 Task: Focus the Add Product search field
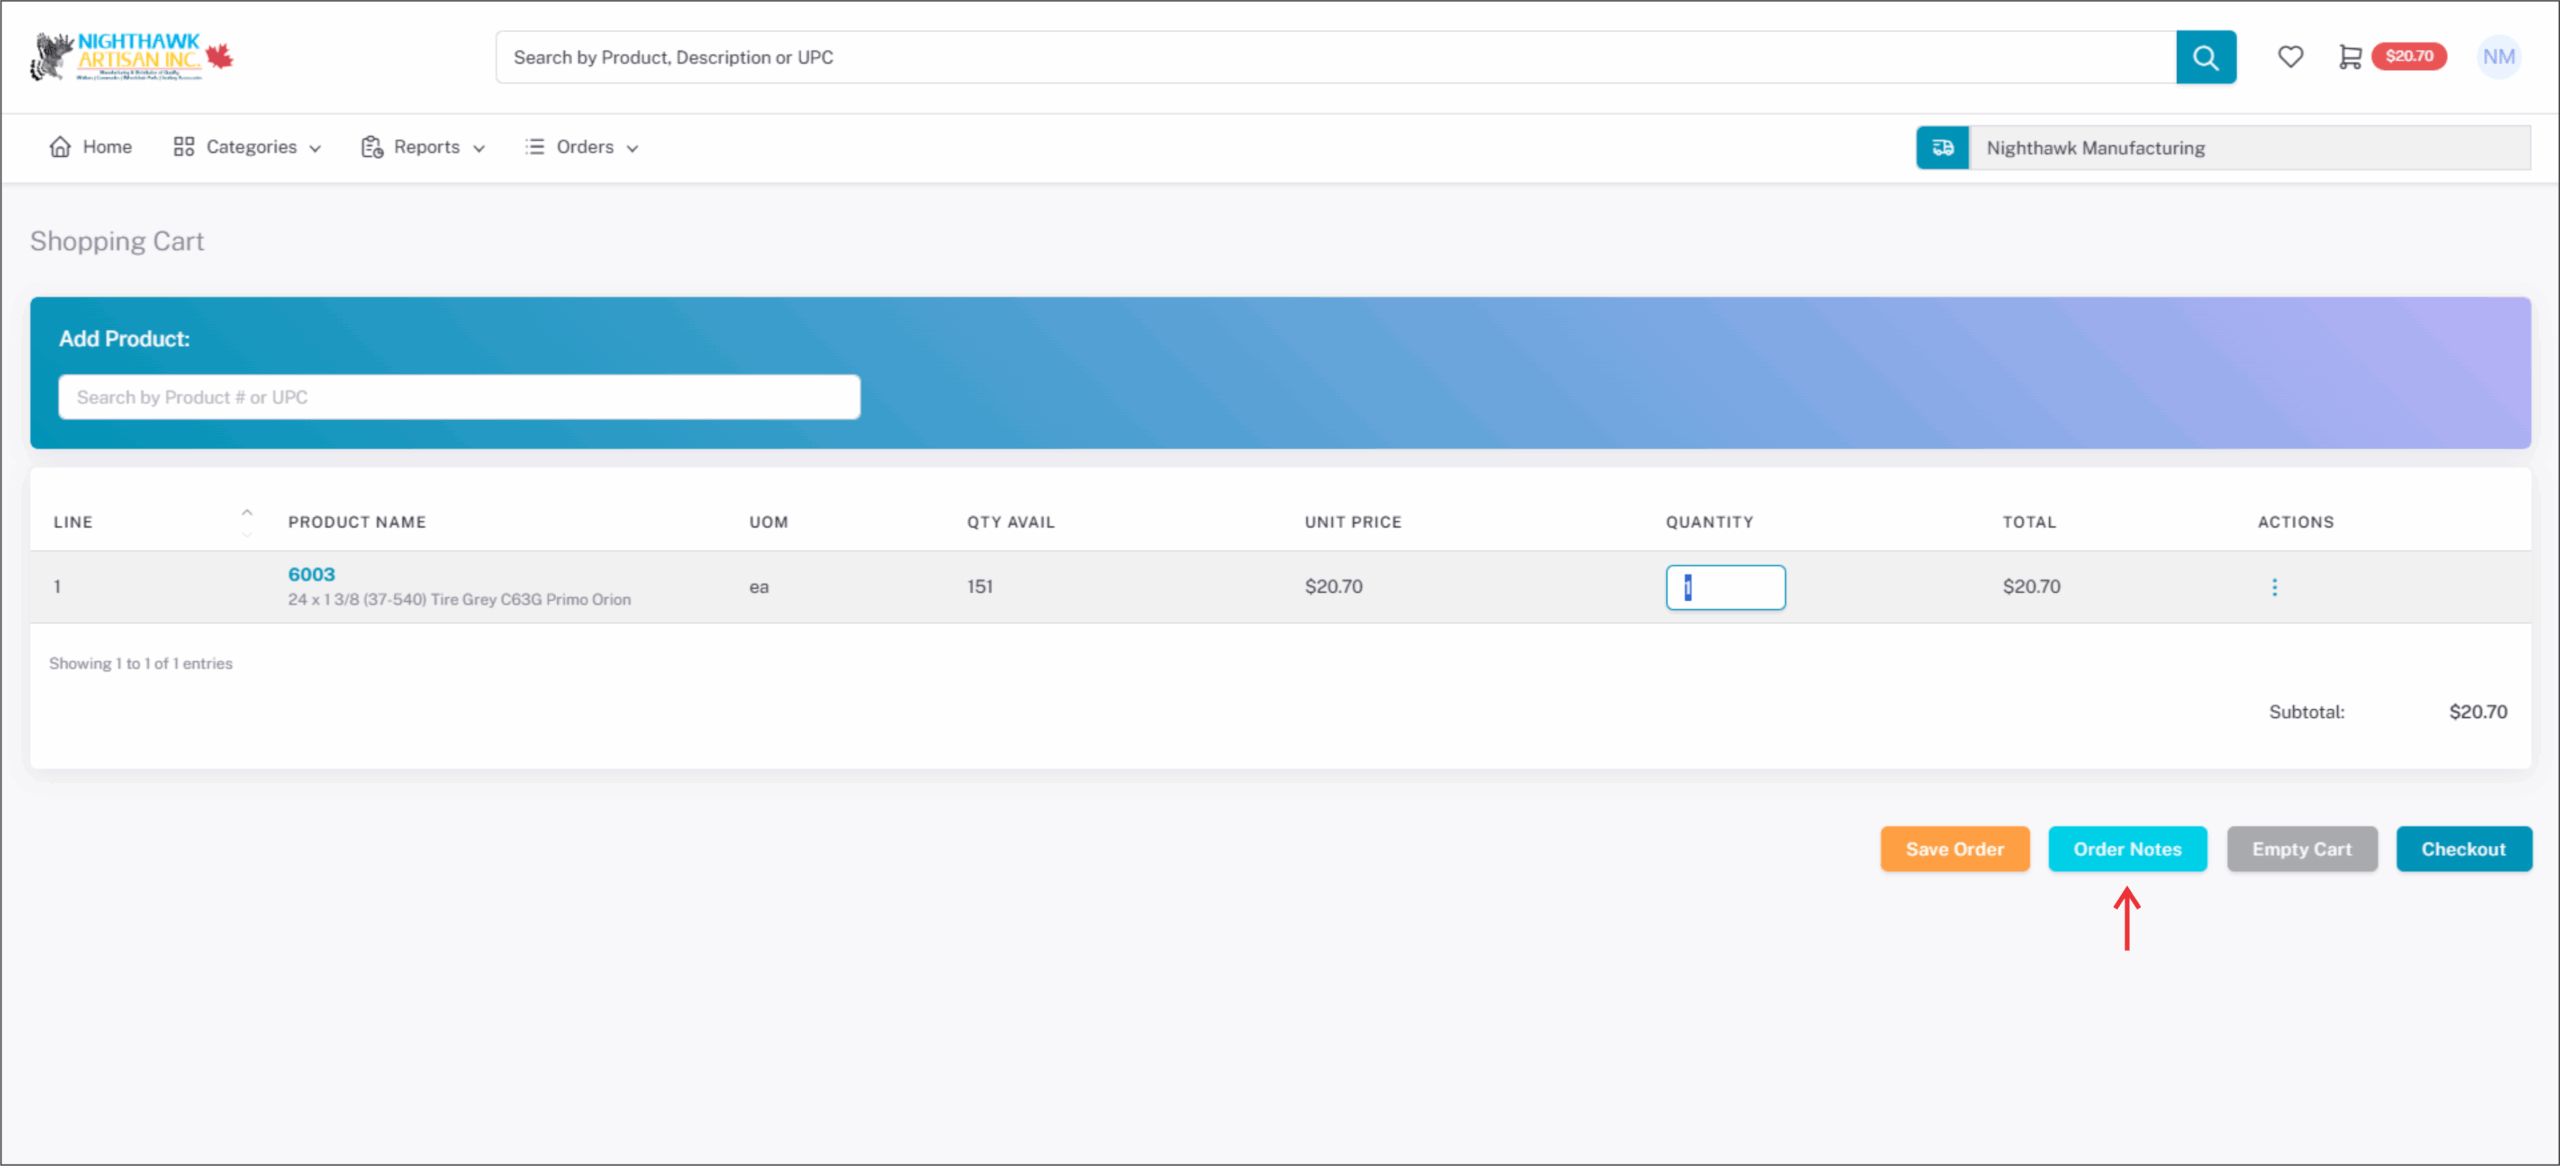[x=459, y=397]
